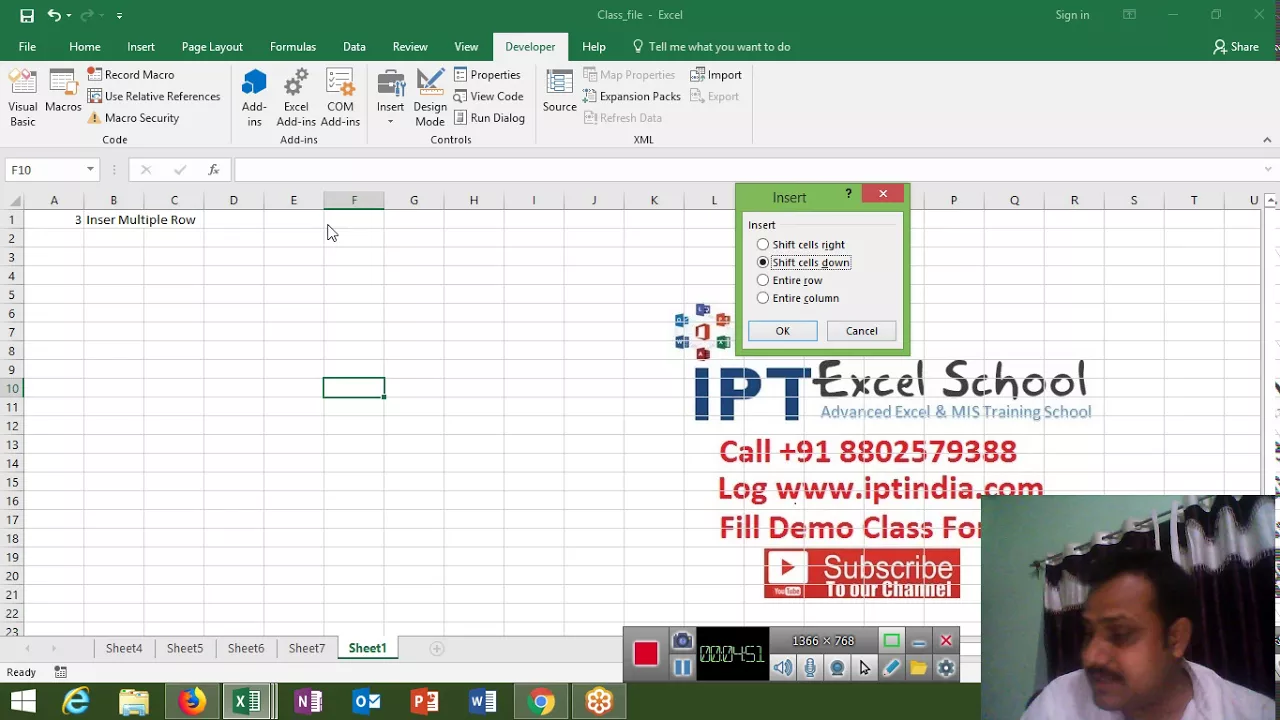Open recorder settings gear

click(x=946, y=668)
